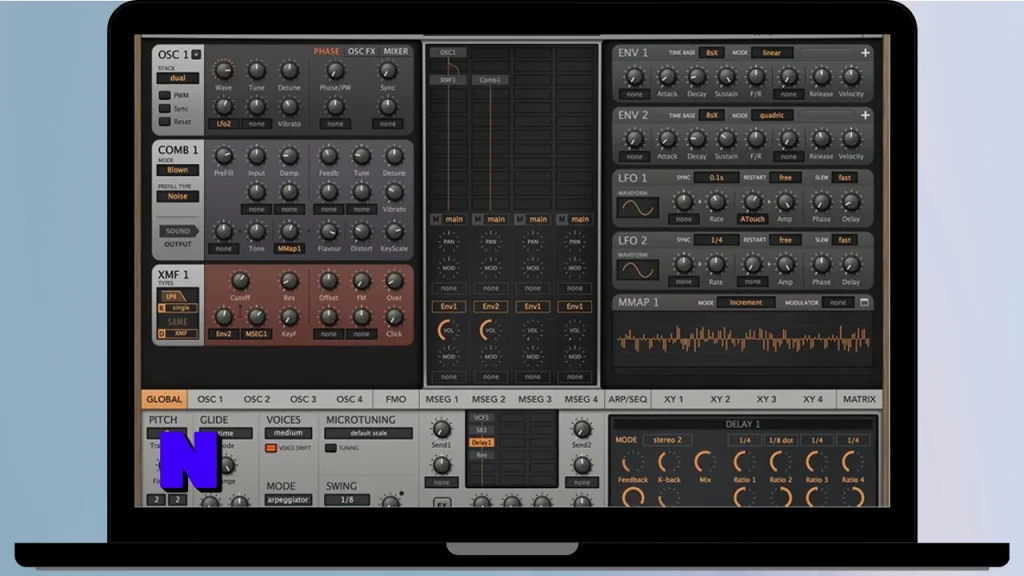The width and height of the screenshot is (1024, 576).
Task: Select the LP4 filter type icon in XMF 1
Action: (172, 296)
